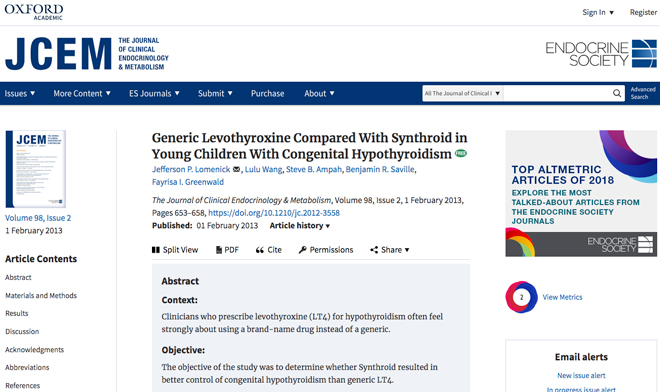Open the More Content menu
This screenshot has width=660, height=392.
pos(82,93)
